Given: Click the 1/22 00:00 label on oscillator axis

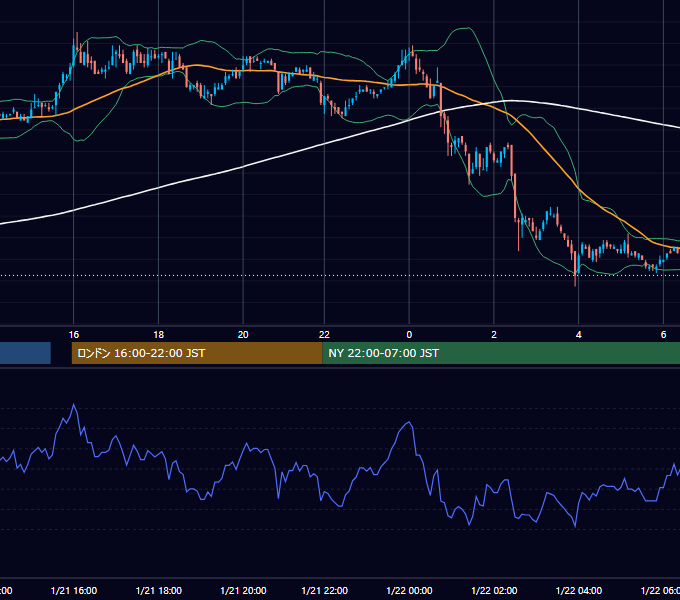Looking at the screenshot, I should tap(409, 590).
